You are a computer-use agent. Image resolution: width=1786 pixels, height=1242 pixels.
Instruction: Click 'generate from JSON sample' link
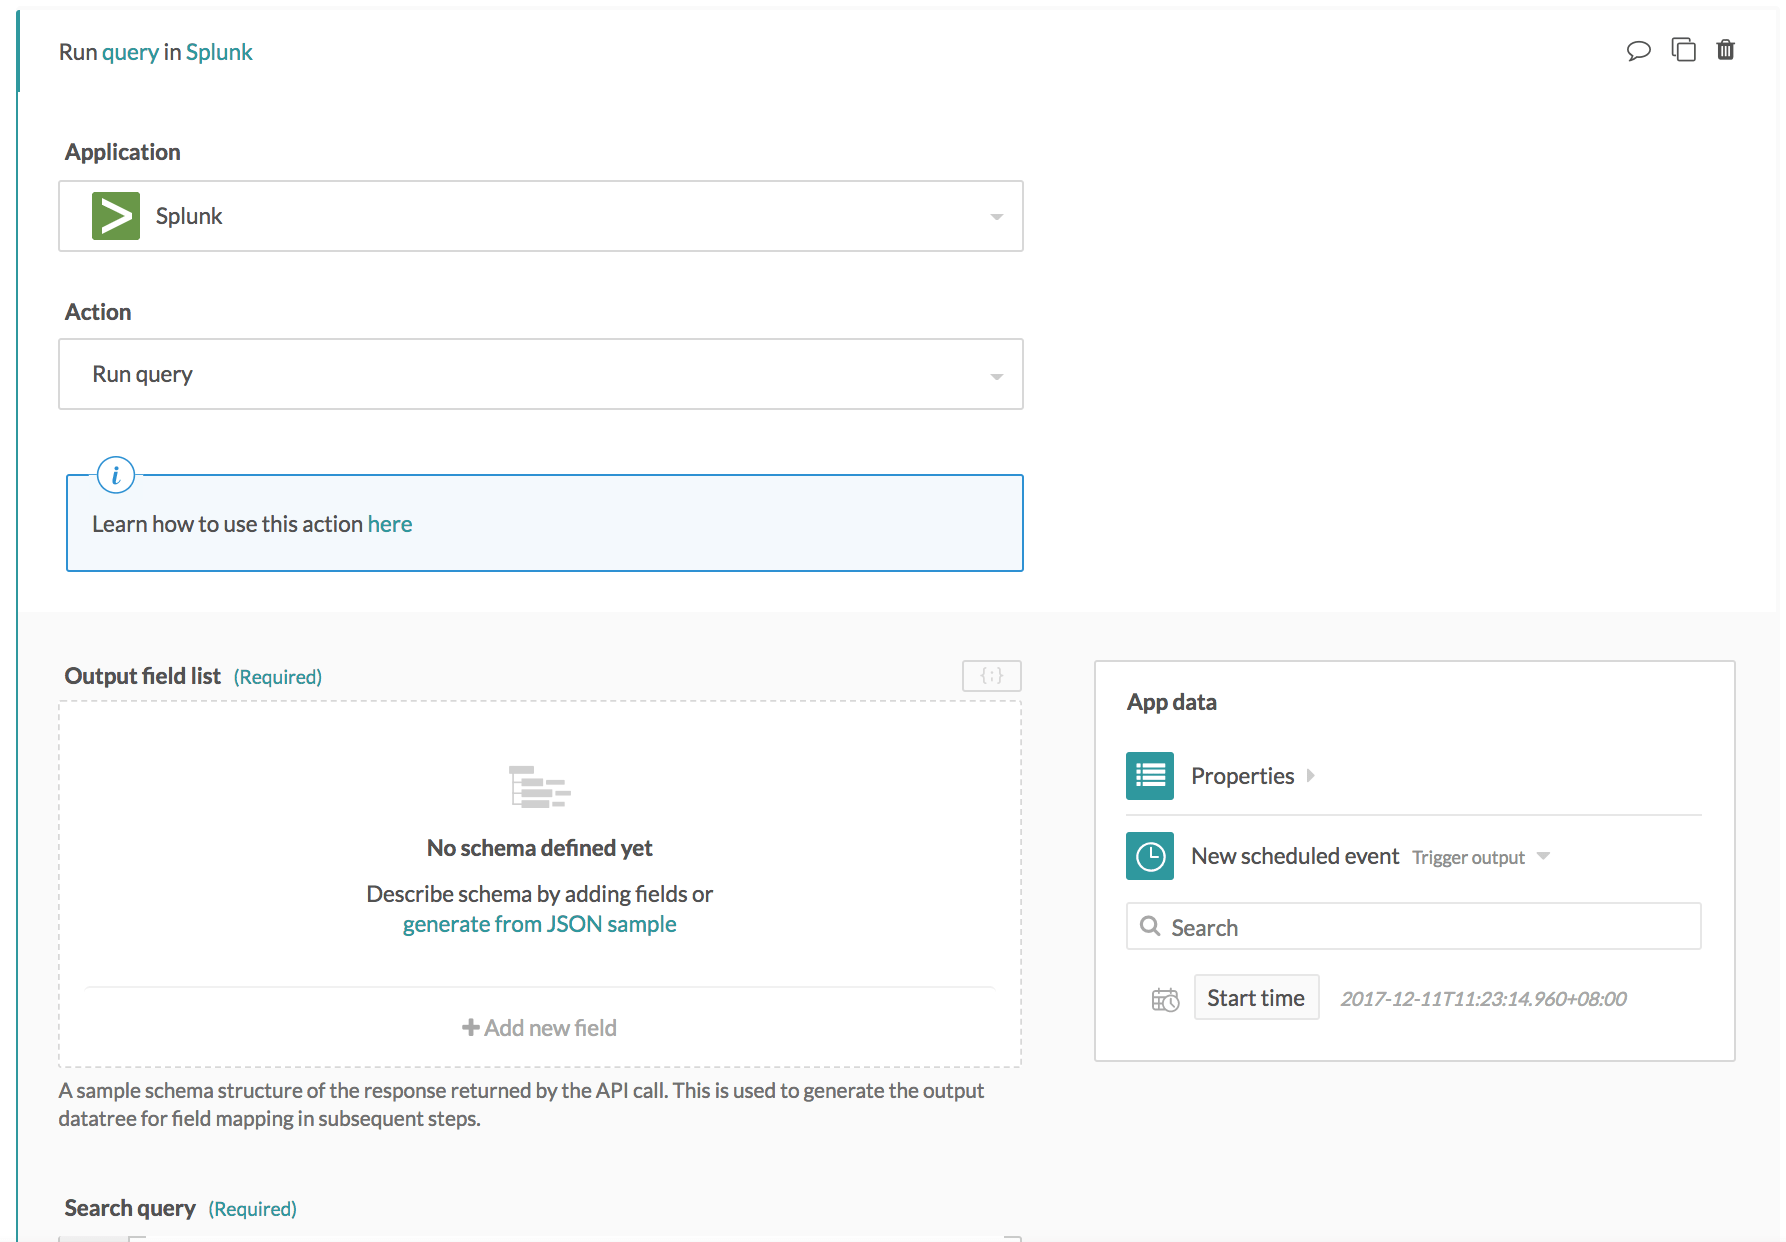539,924
